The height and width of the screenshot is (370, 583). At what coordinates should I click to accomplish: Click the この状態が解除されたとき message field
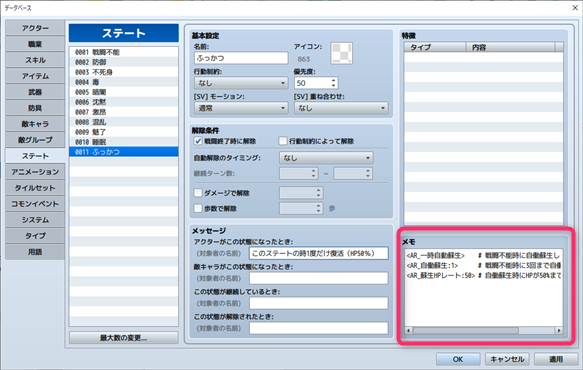[x=319, y=328]
